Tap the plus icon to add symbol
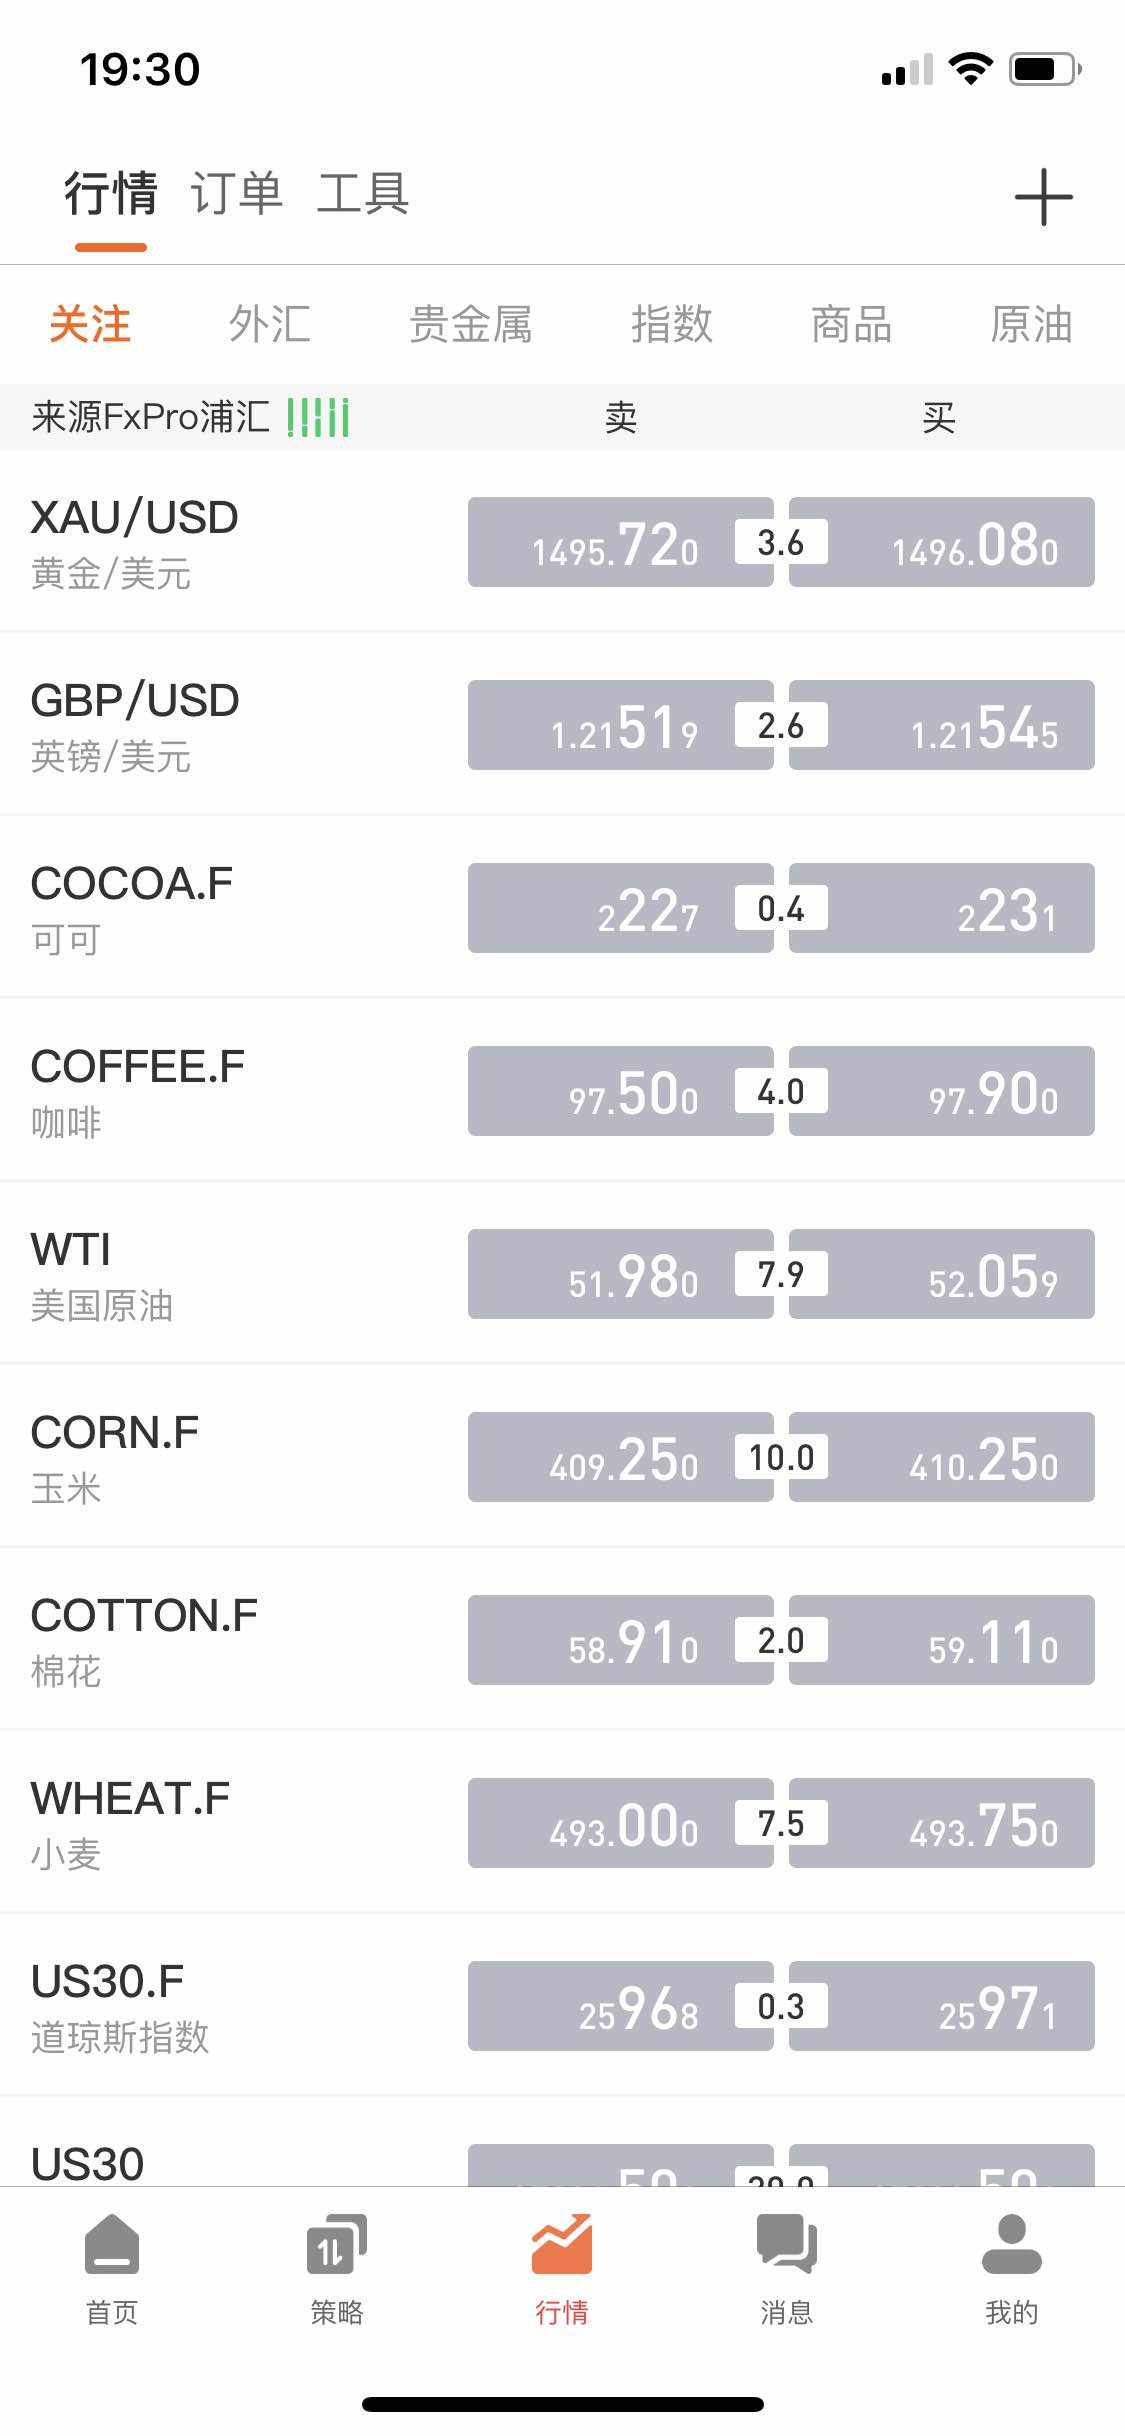Viewport: 1125px width, 2436px height. coord(1043,197)
